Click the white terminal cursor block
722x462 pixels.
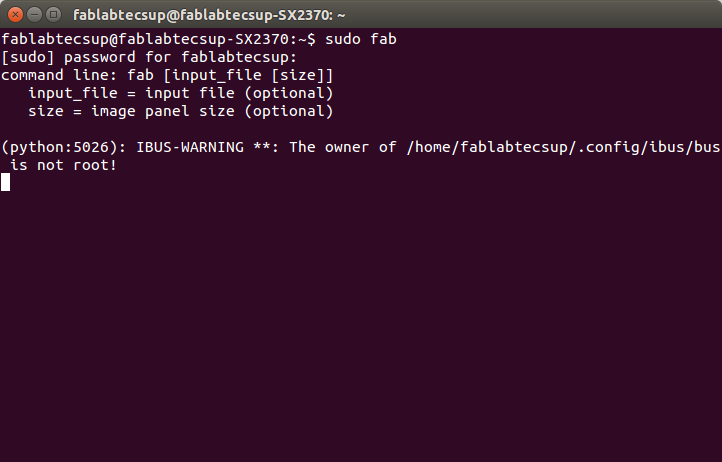click(x=6, y=182)
